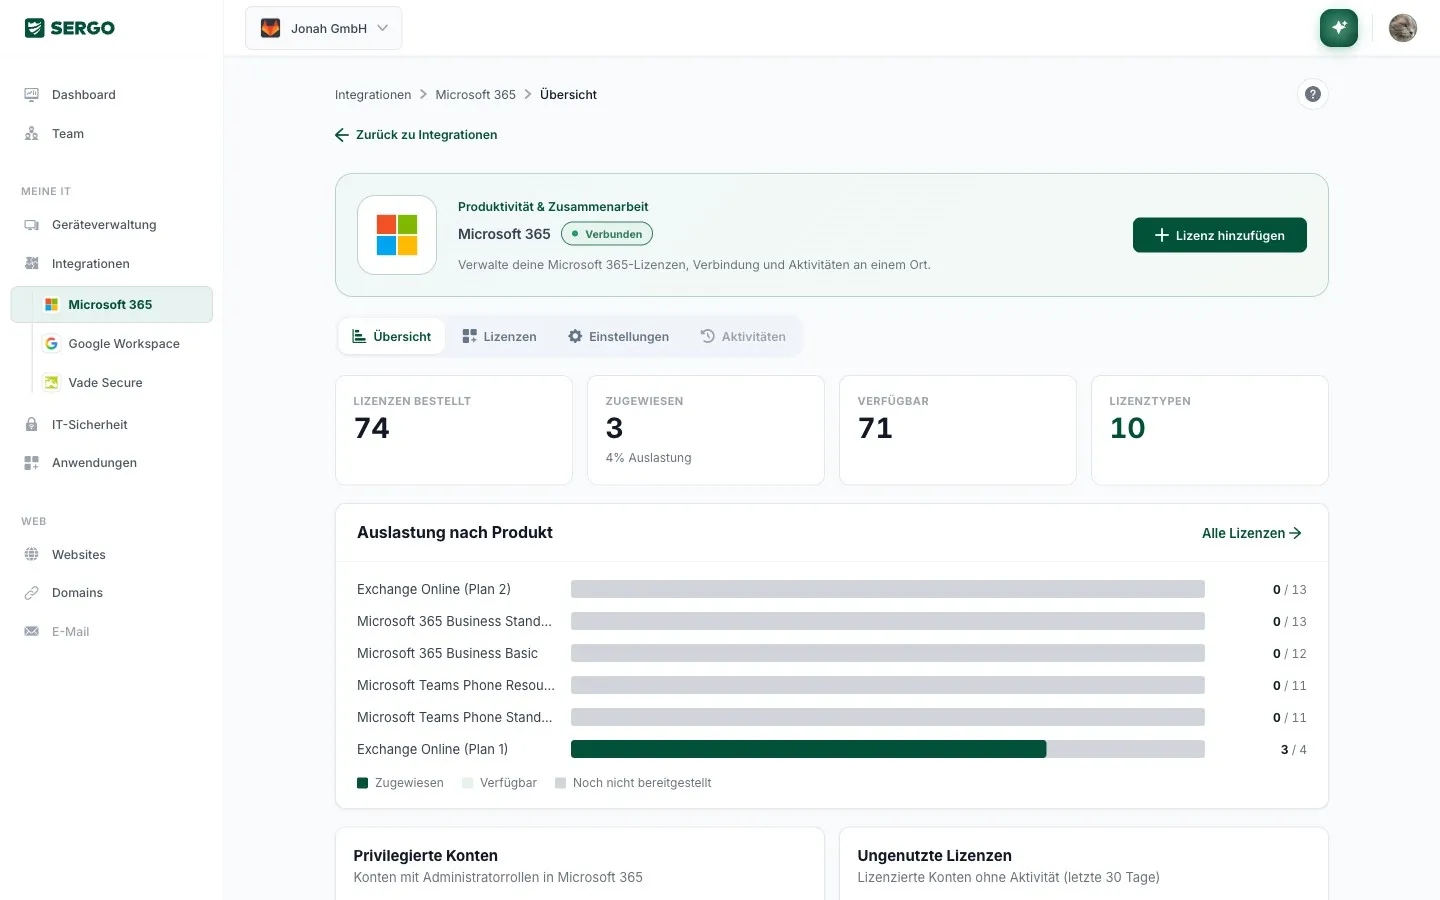This screenshot has width=1440, height=900.
Task: Click the arrow next to Alle Lizenzen
Action: pyautogui.click(x=1296, y=533)
